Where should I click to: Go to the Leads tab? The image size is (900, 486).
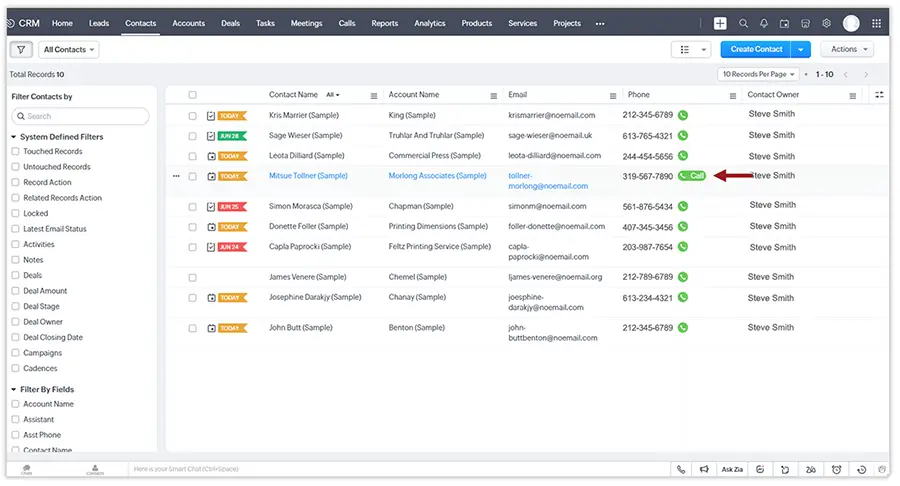coord(99,24)
